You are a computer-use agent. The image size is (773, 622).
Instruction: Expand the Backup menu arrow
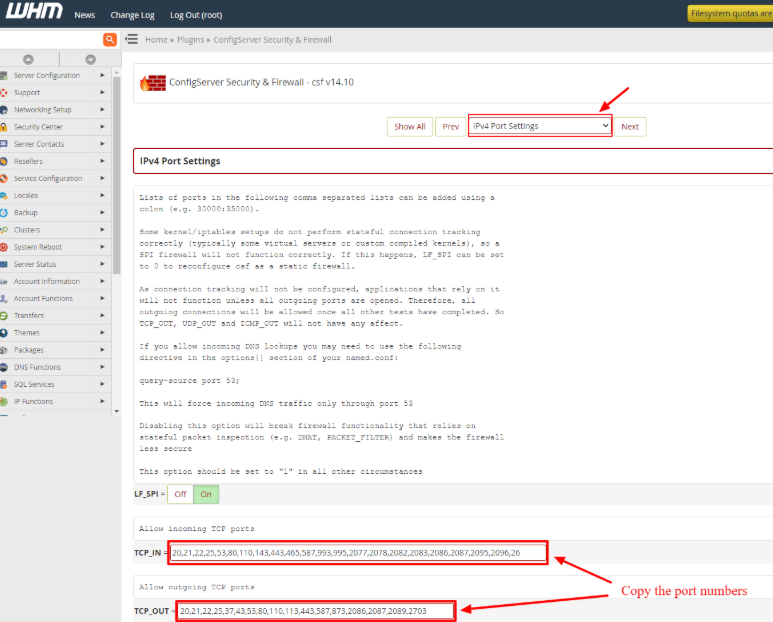pyautogui.click(x=103, y=212)
